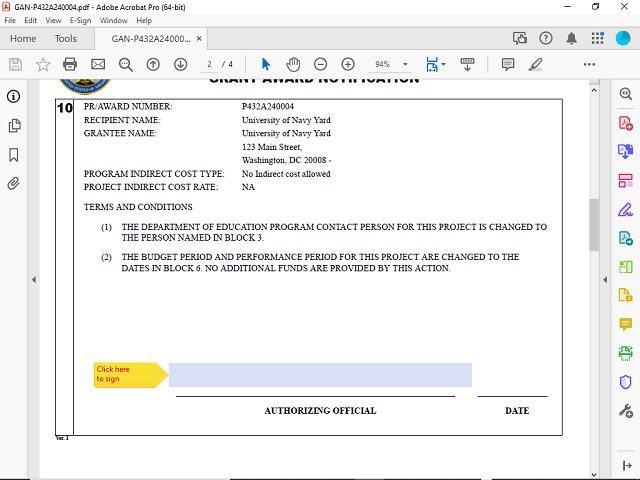Click the blue signature field
Image resolution: width=640 pixels, height=480 pixels.
tap(320, 375)
